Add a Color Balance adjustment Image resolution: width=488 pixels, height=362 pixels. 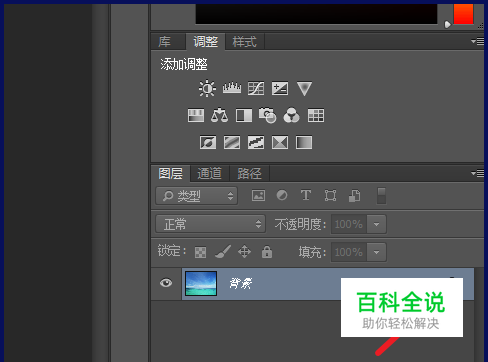220,115
